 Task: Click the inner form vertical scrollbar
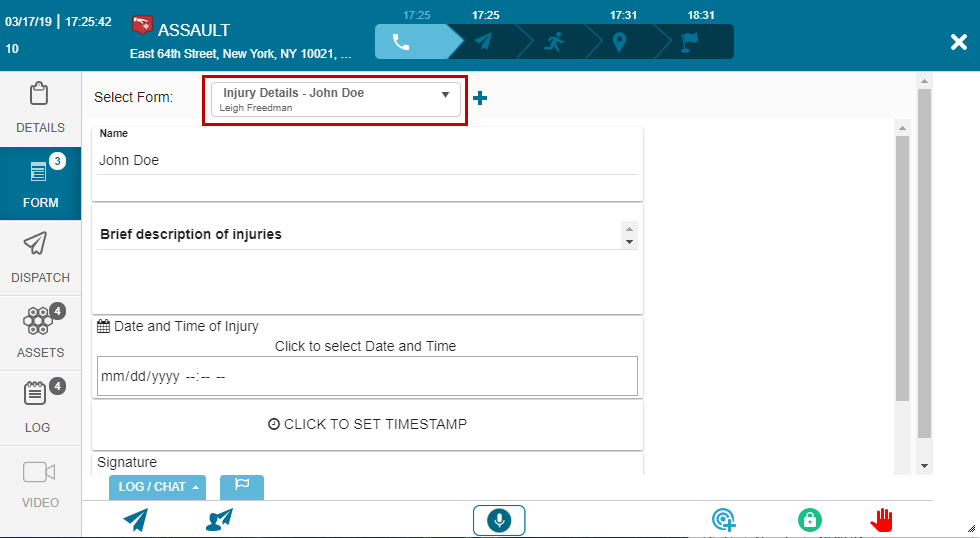pyautogui.click(x=902, y=269)
